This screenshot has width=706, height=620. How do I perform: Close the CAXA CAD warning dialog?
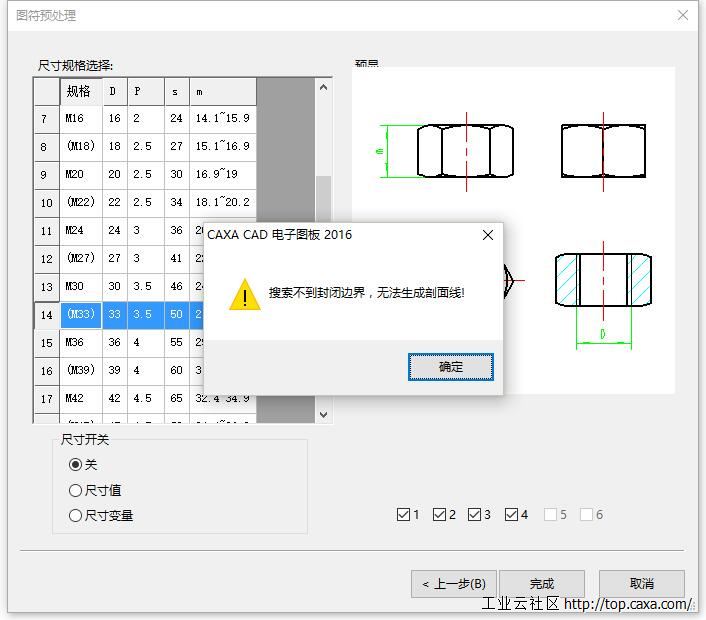pyautogui.click(x=488, y=235)
